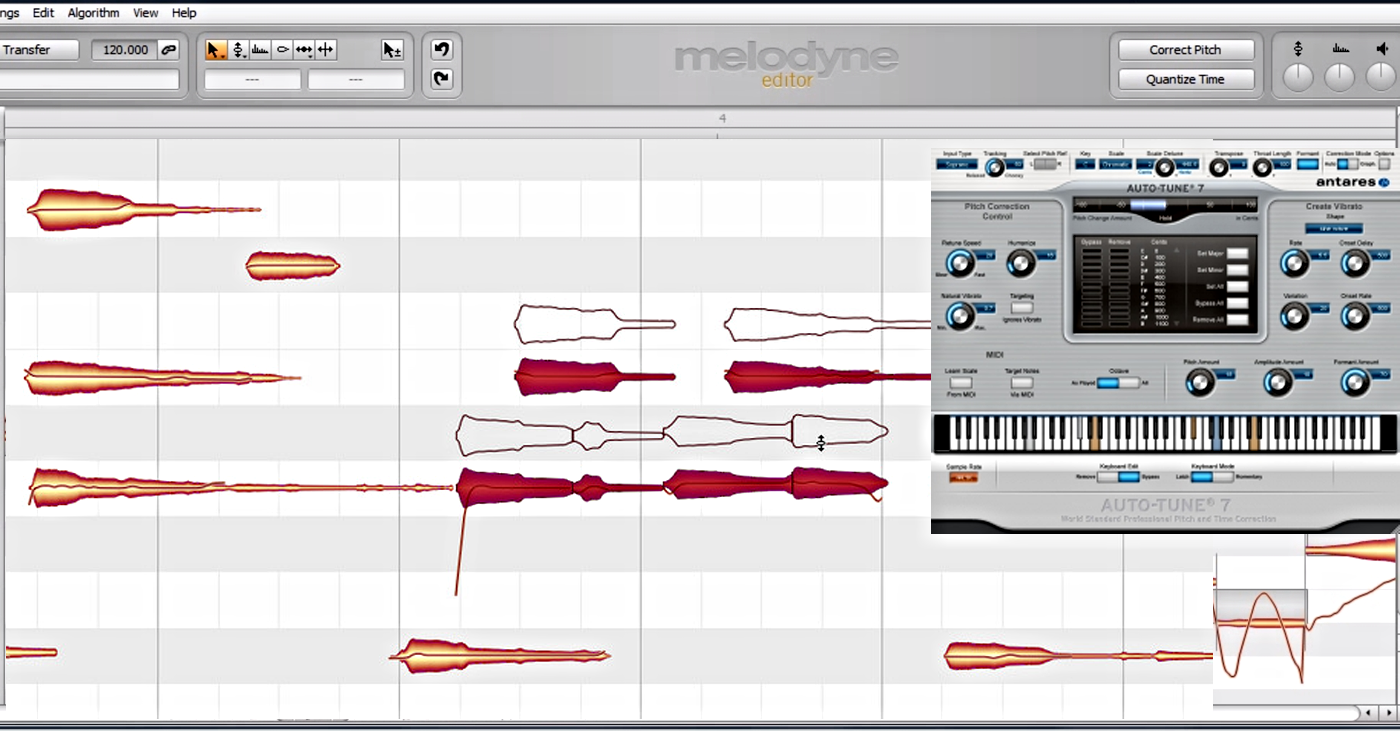Screen dimensions: 1400x731
Task: Select the Main arrow tool in Melodyne
Action: click(216, 50)
